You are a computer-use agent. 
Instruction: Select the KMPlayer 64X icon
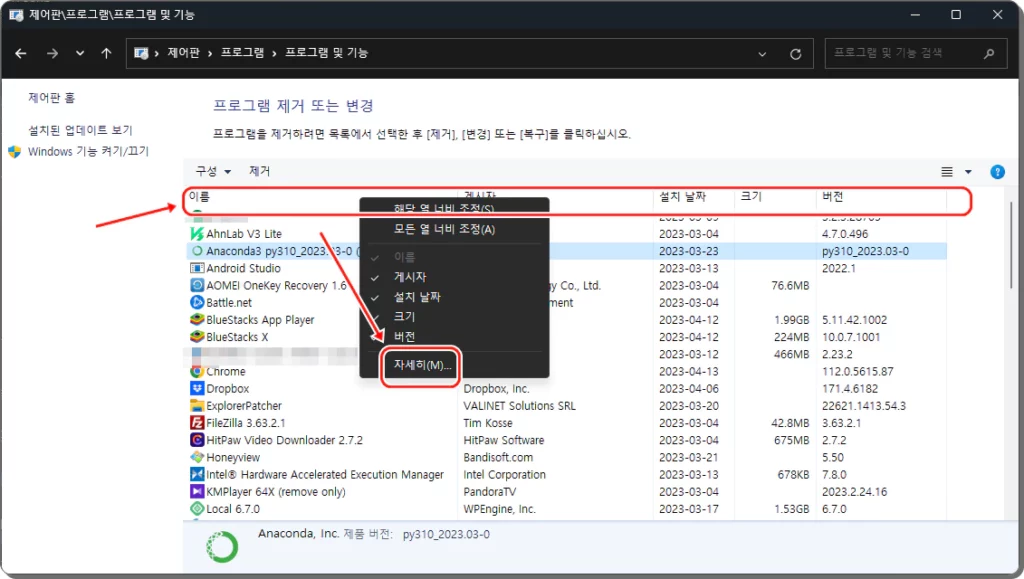[197, 492]
